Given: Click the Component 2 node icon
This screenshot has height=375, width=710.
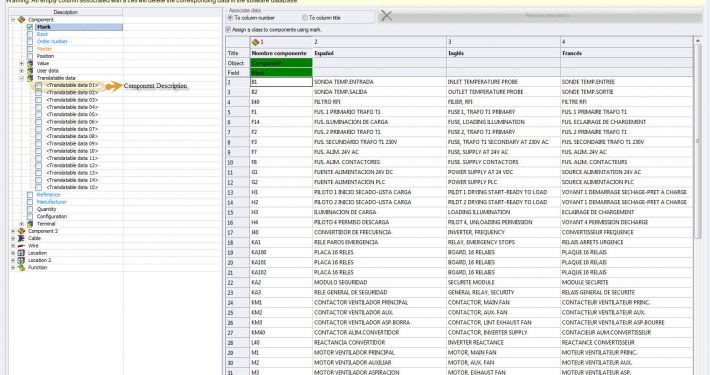Looking at the screenshot, I should tap(21, 231).
